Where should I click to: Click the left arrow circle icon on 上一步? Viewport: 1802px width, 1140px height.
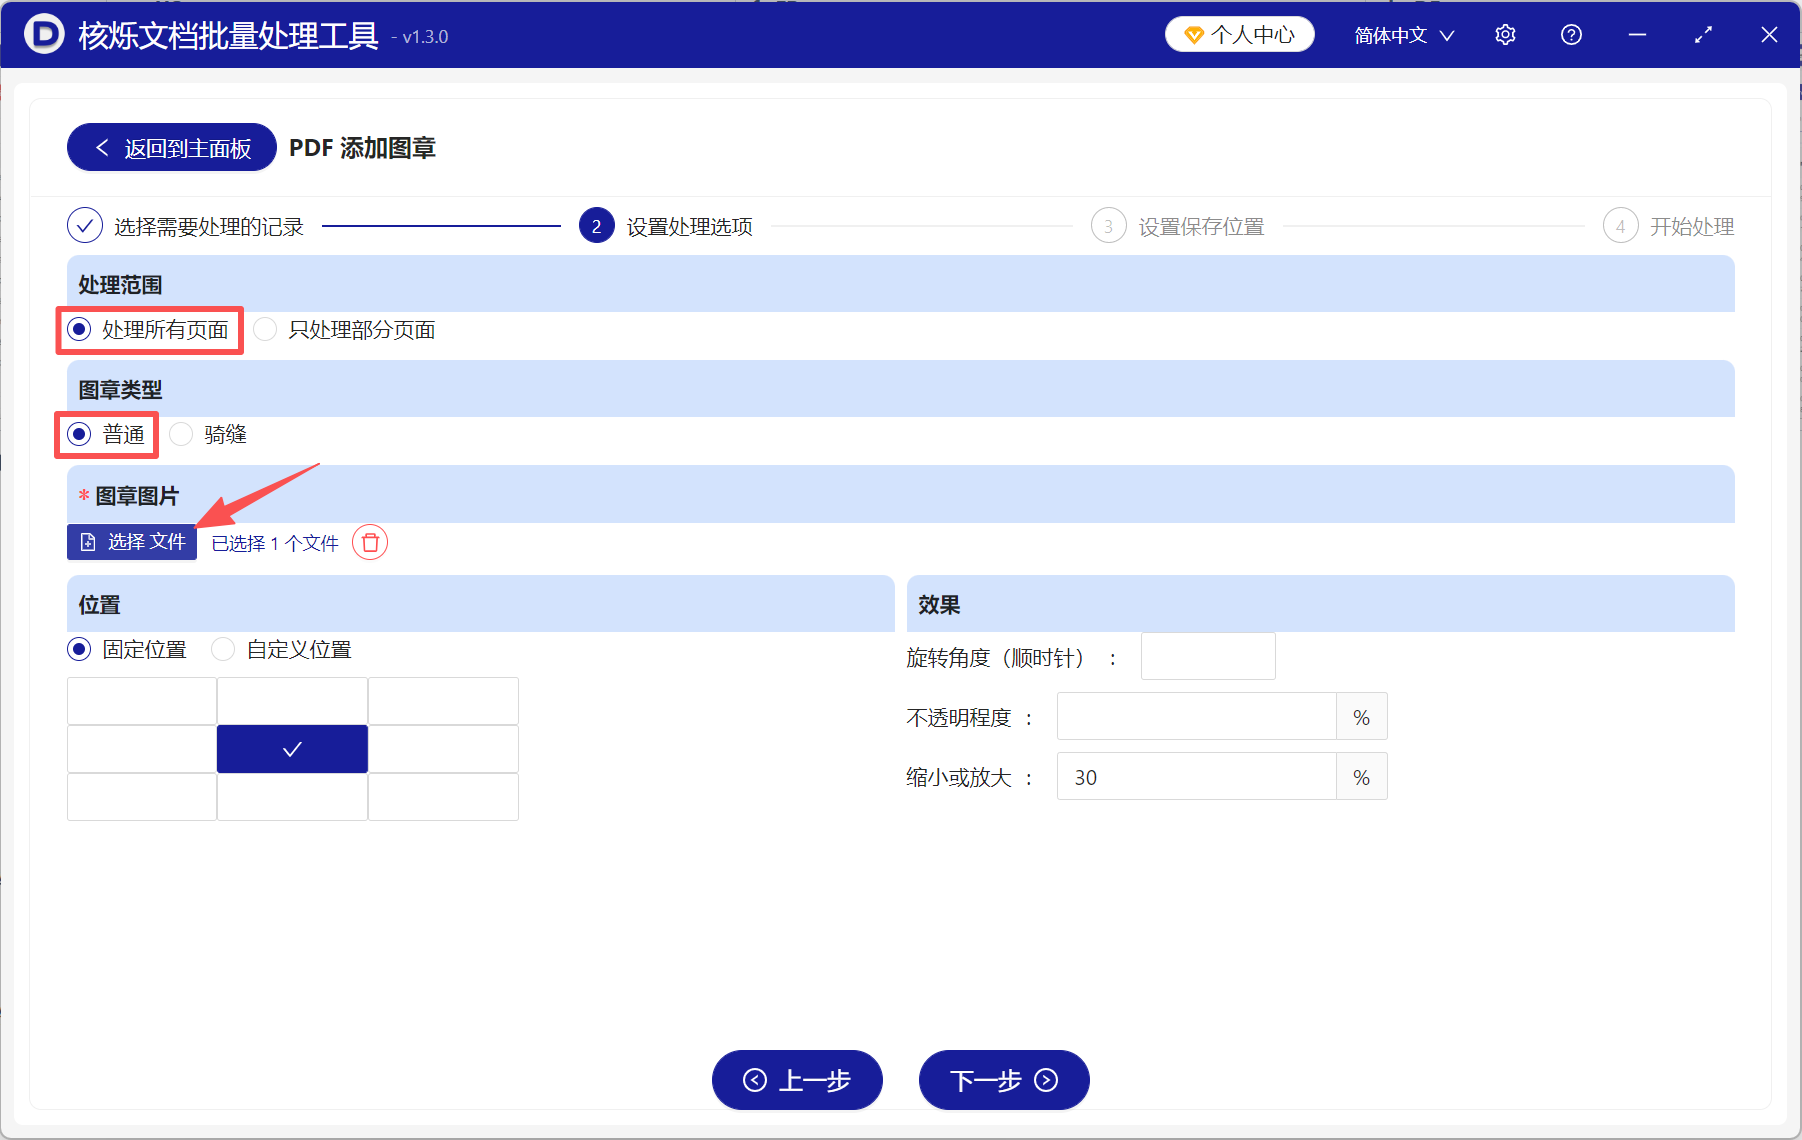point(756,1080)
